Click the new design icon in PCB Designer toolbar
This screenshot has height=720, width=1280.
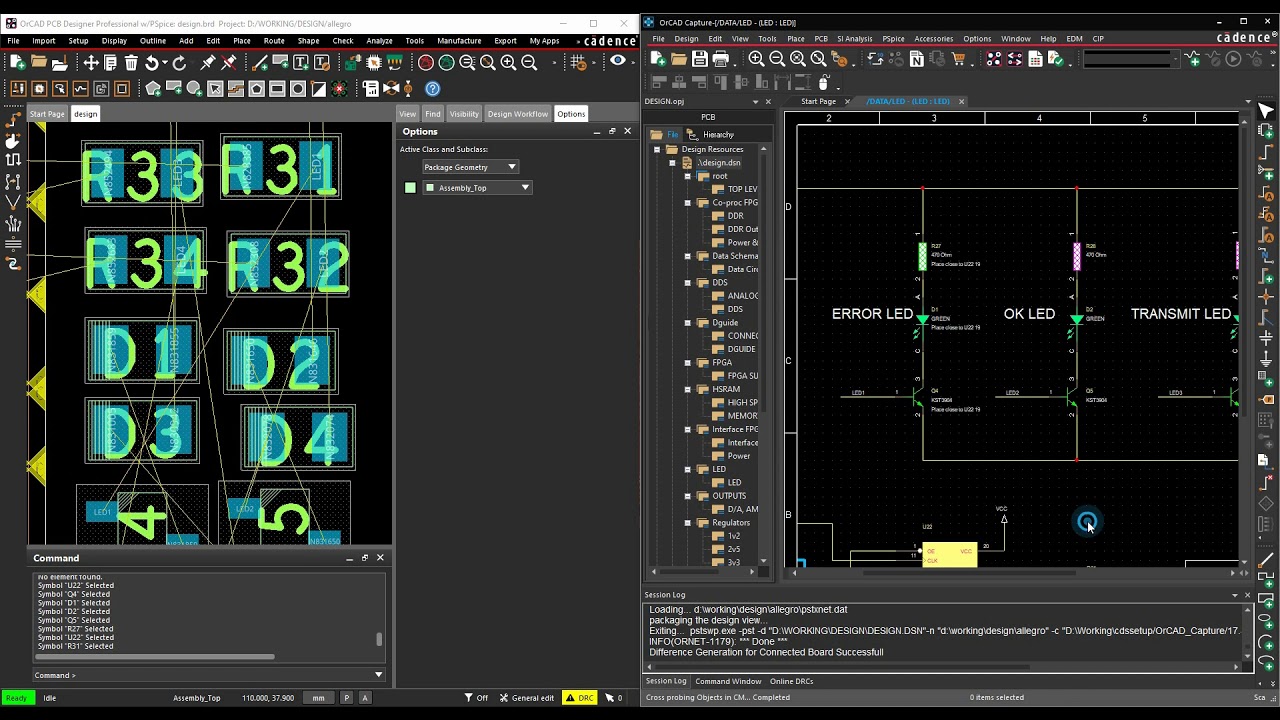point(18,62)
